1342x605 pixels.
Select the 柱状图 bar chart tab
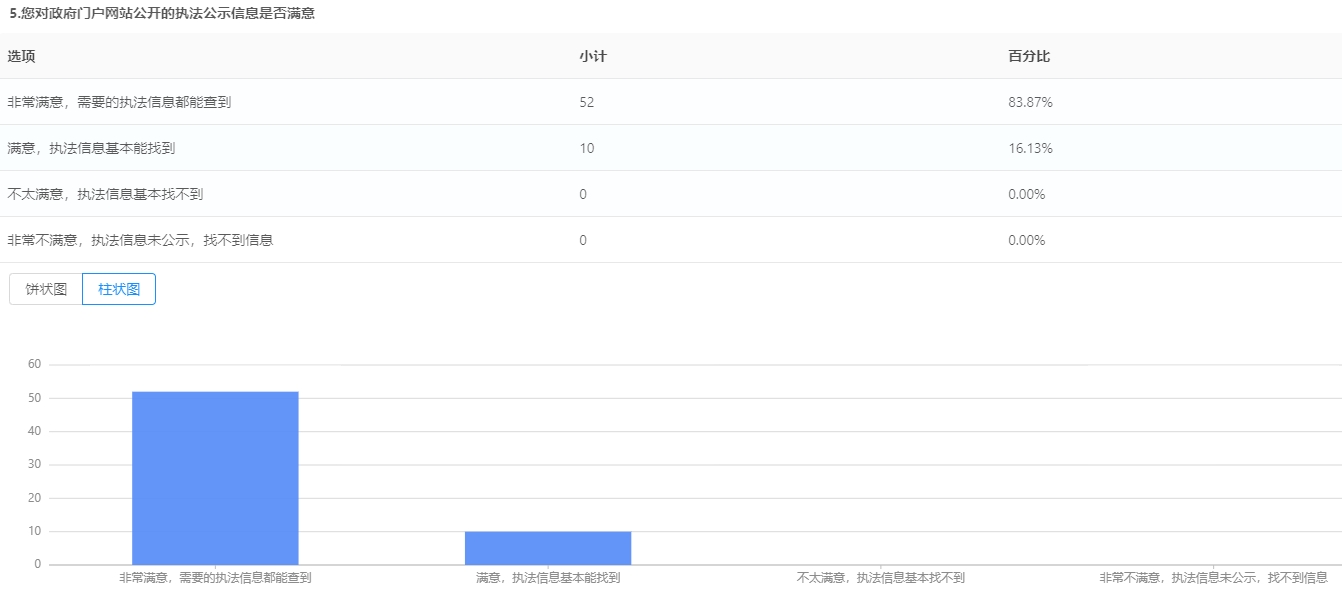tap(119, 289)
